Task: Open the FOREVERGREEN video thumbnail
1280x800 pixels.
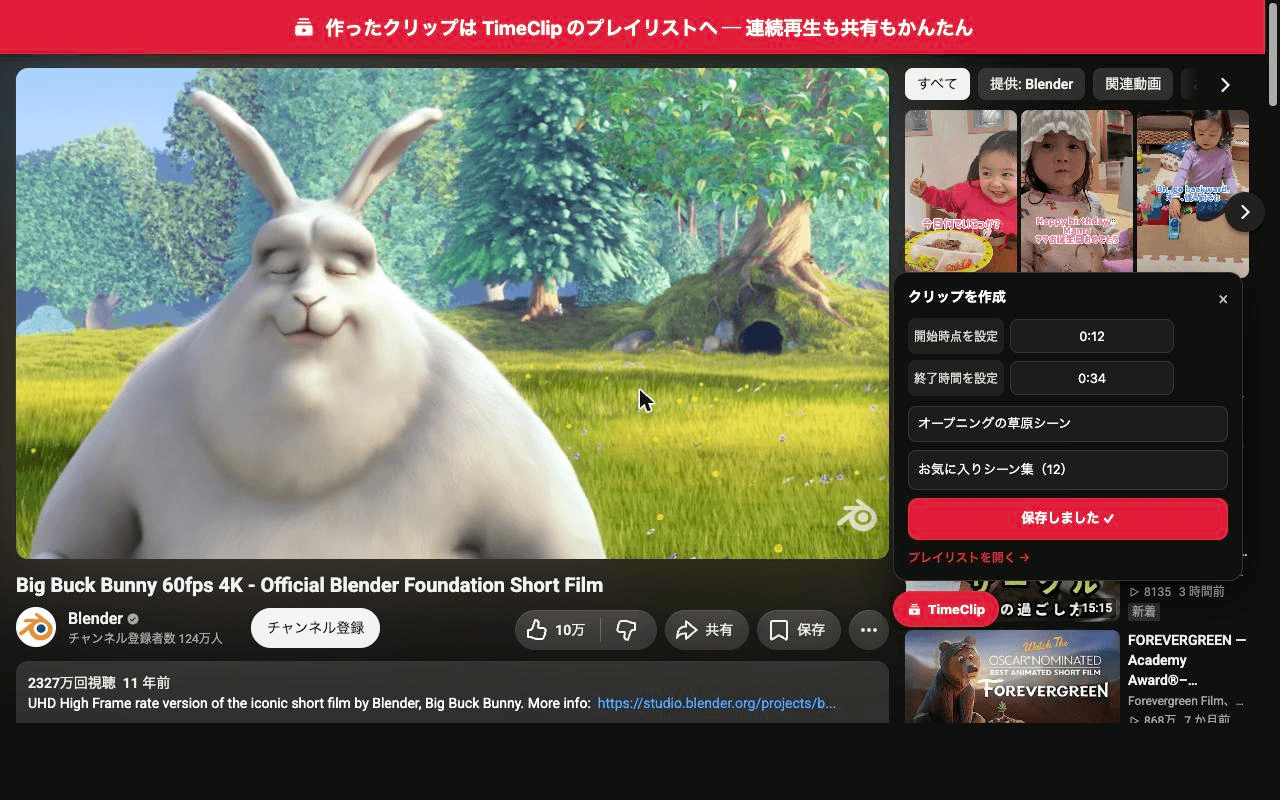Action: tap(1012, 676)
